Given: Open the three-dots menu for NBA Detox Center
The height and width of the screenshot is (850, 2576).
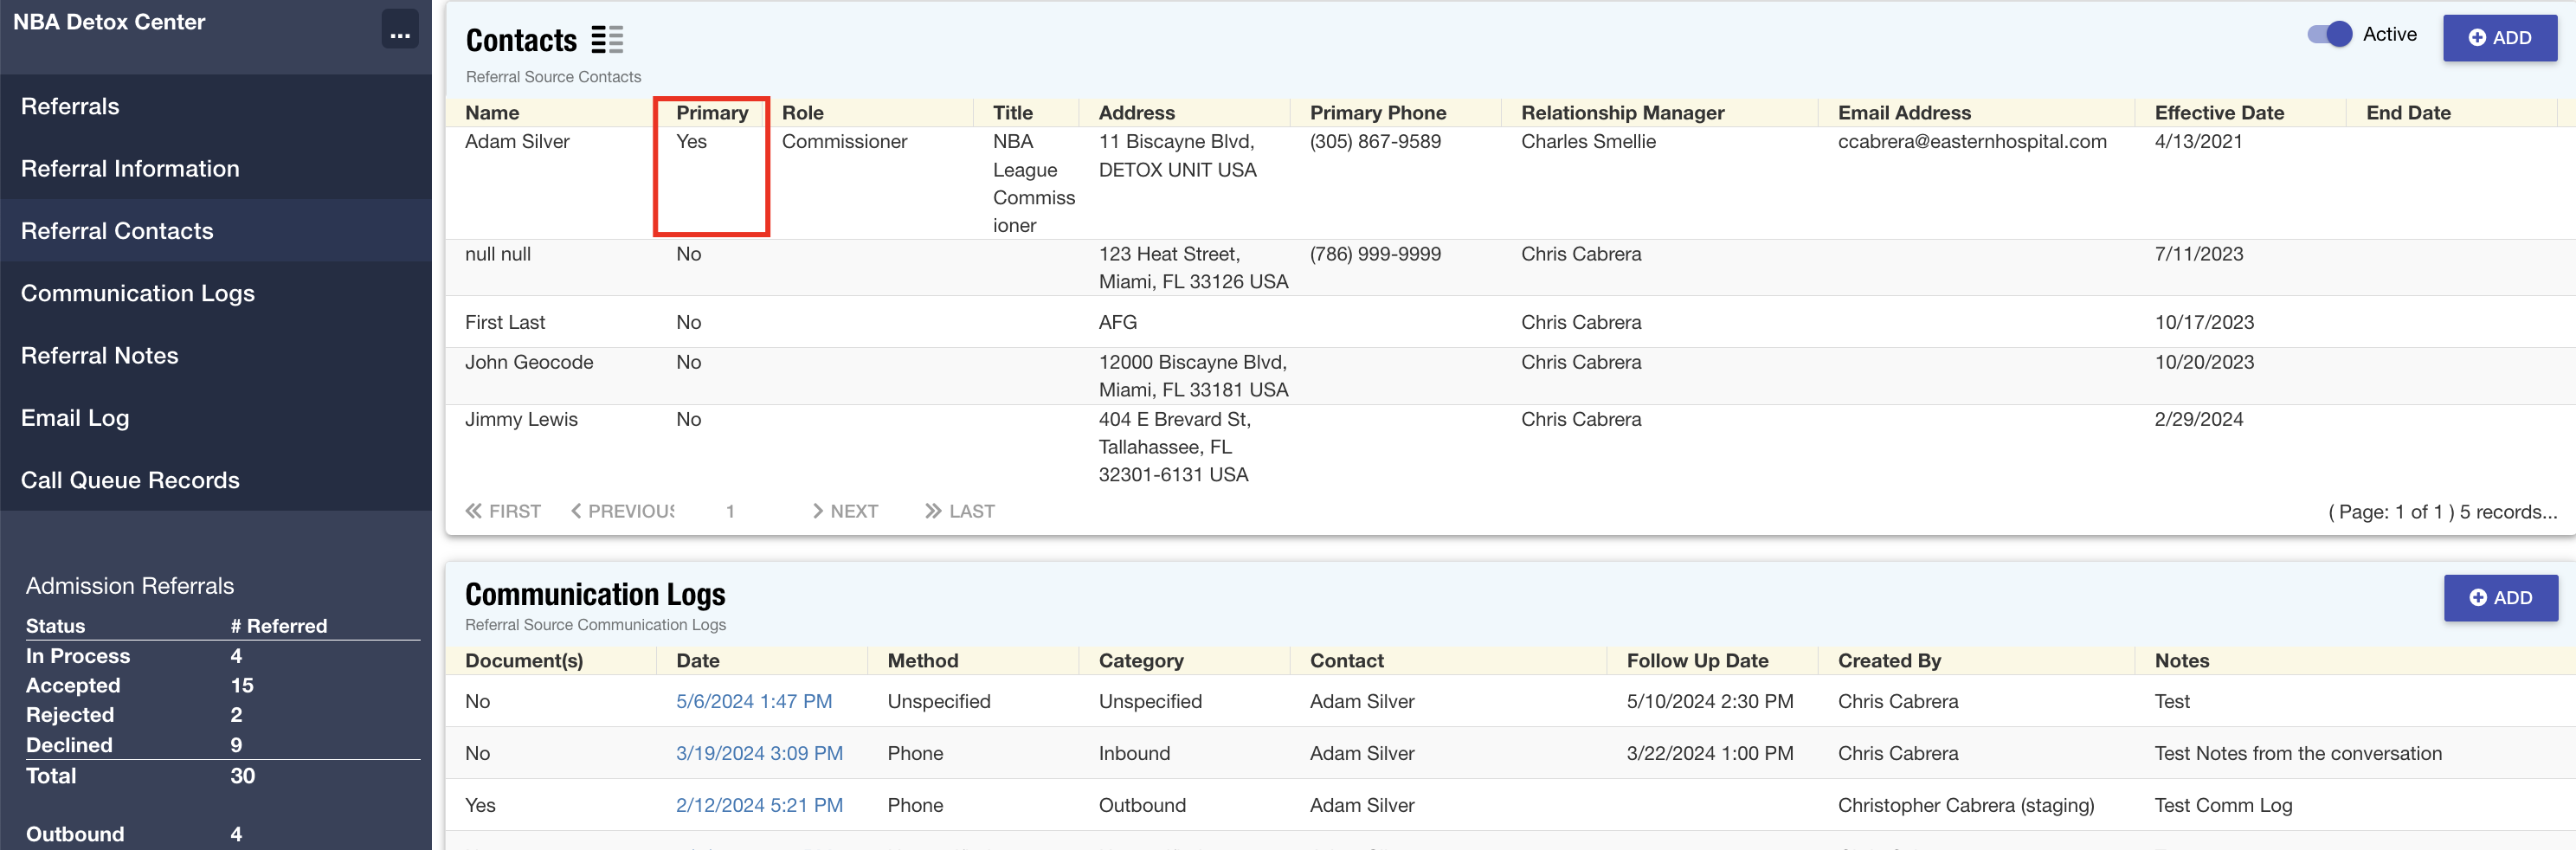Looking at the screenshot, I should pyautogui.click(x=400, y=31).
